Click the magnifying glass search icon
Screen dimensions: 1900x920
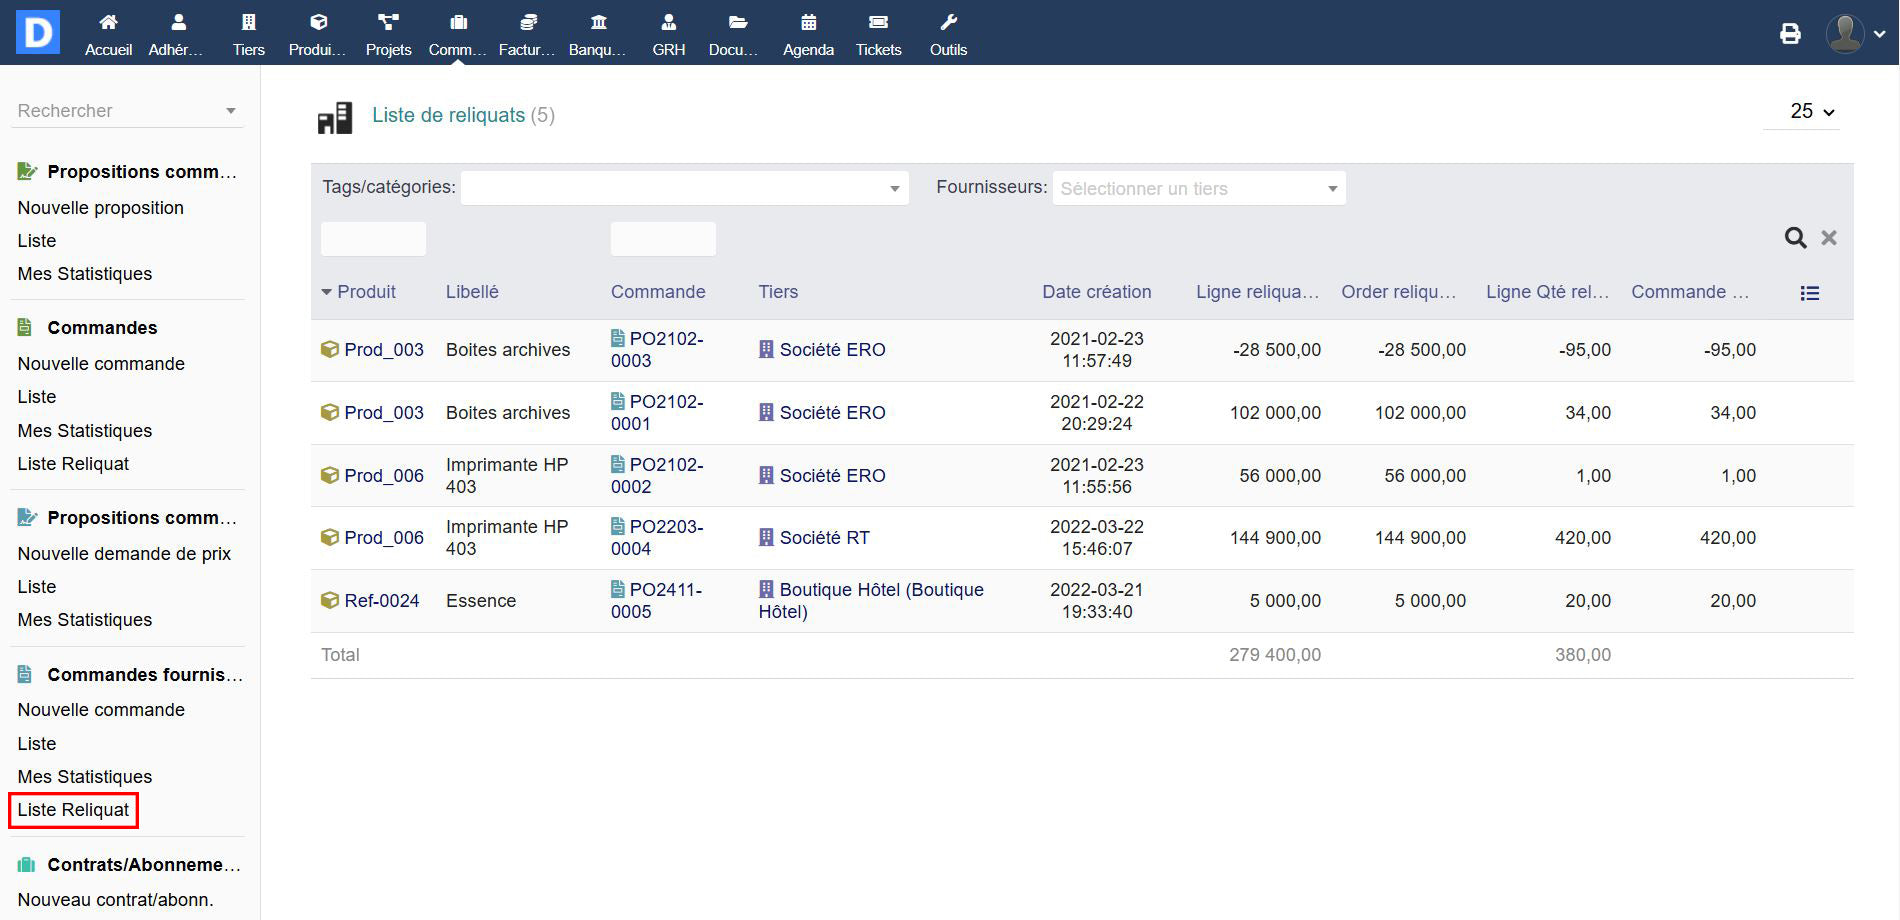tap(1795, 238)
